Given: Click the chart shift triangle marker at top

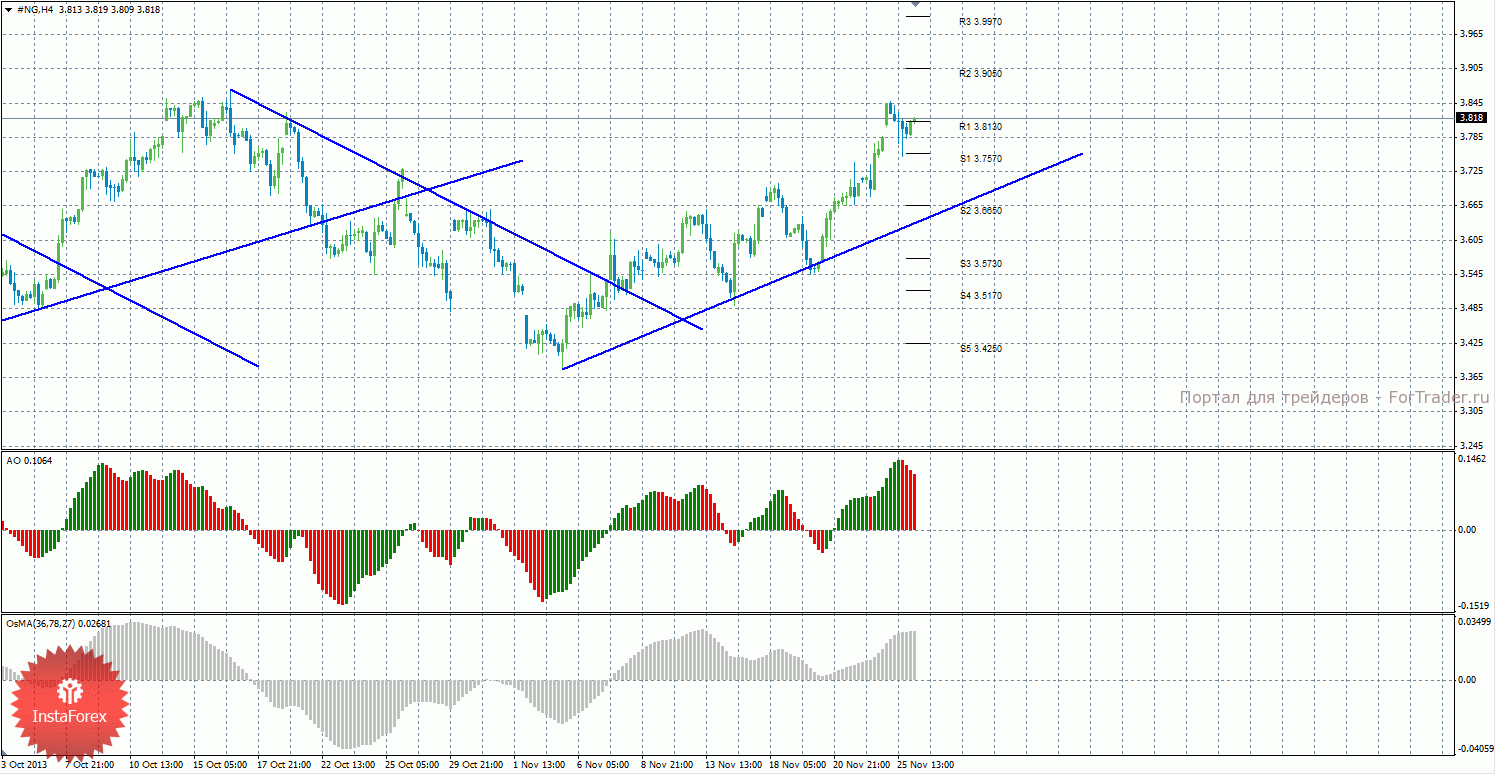Looking at the screenshot, I should (917, 5).
